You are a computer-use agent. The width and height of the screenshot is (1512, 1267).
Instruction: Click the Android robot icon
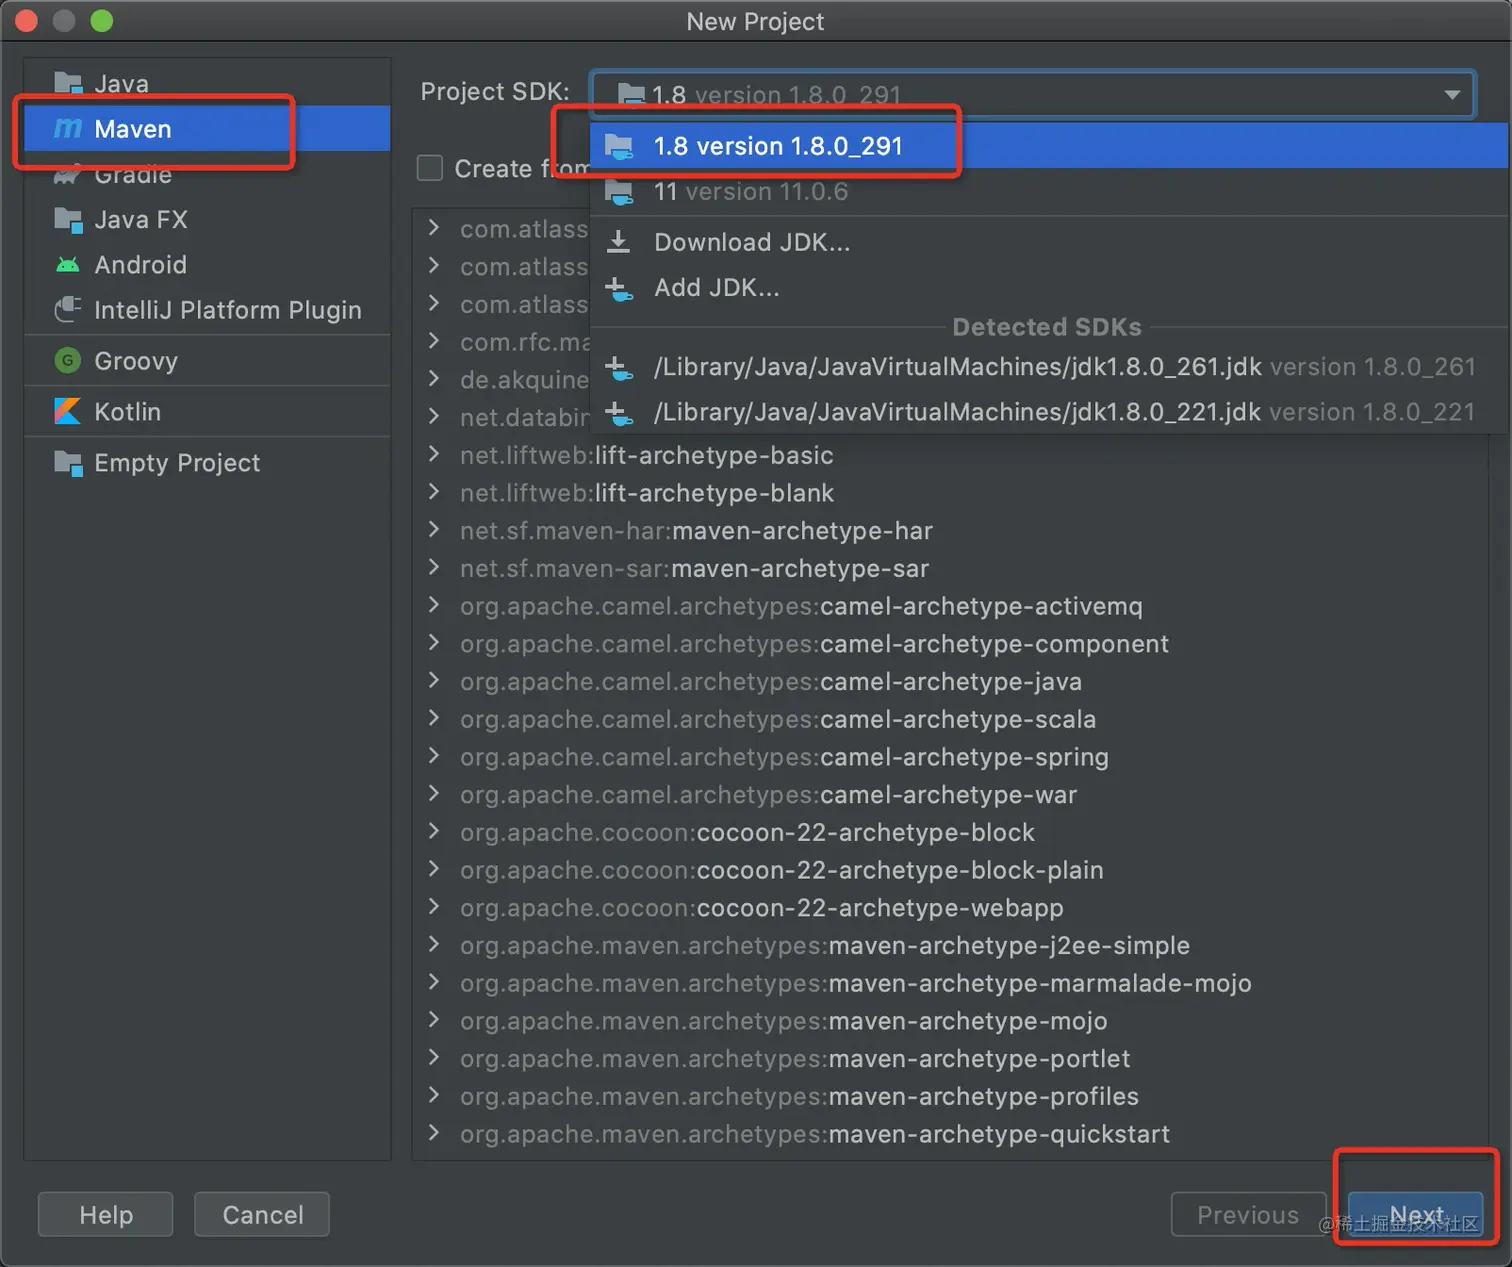(68, 265)
